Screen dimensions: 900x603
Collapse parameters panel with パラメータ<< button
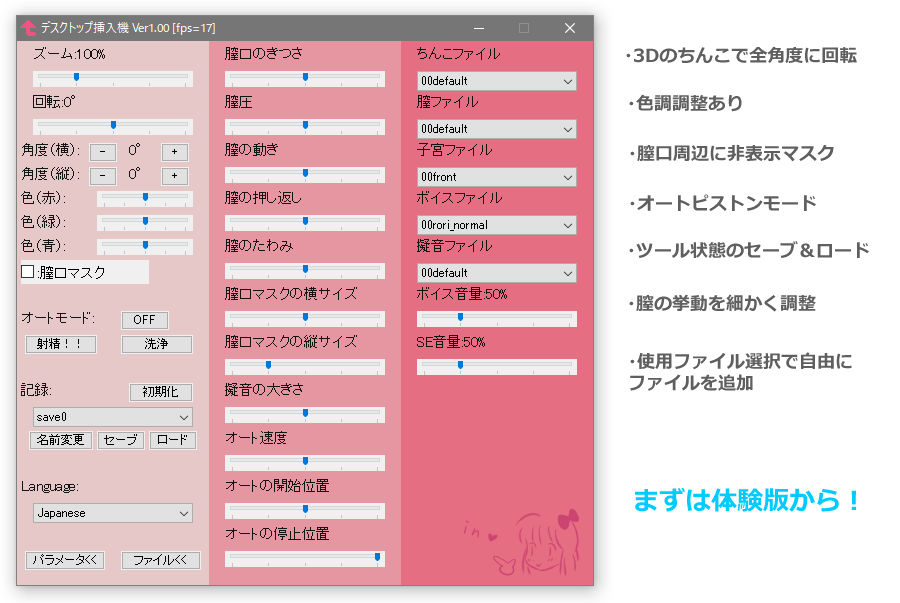[x=65, y=560]
